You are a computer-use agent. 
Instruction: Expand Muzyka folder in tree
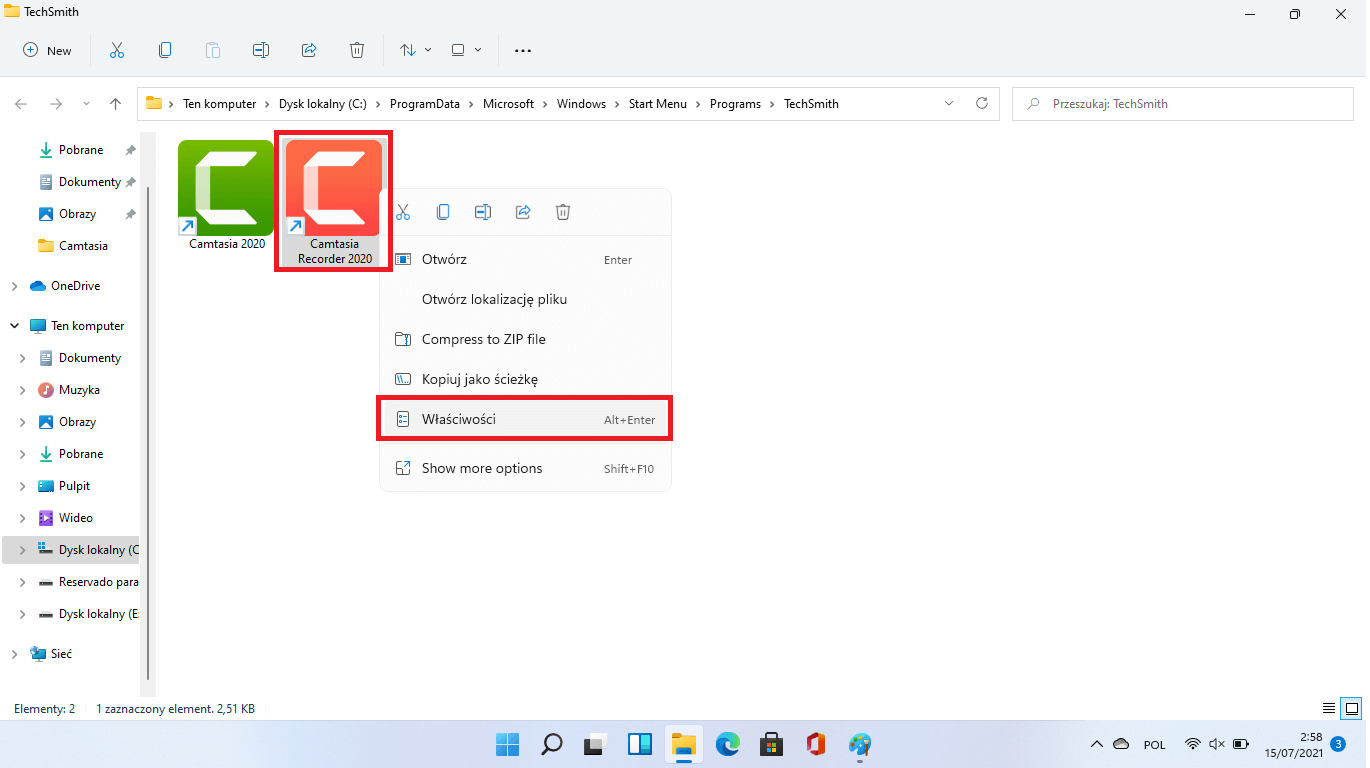[23, 390]
